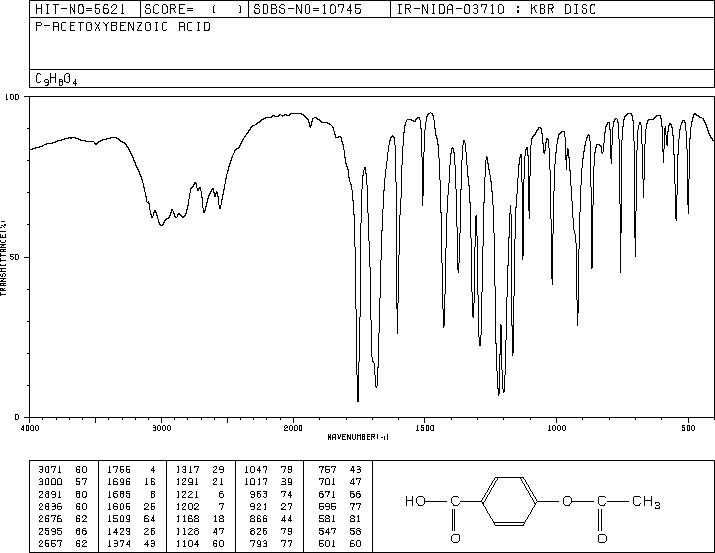Click the 100 transmittance axis label
Screen dimensions: 715x553
pos(12,97)
